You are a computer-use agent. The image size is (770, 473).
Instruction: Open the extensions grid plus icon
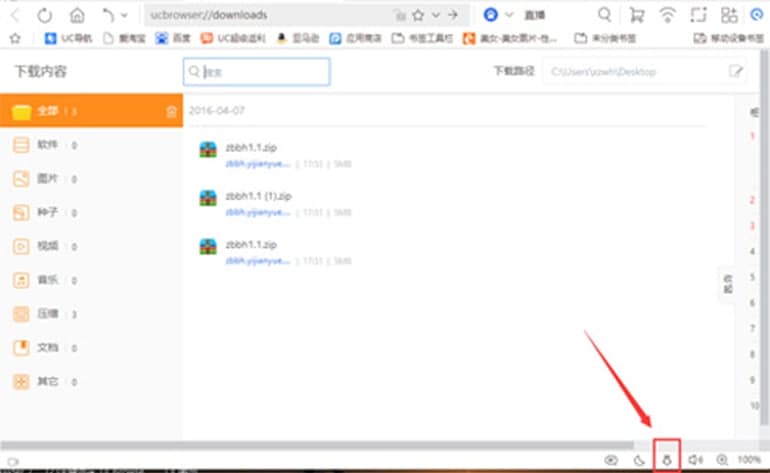coord(729,15)
